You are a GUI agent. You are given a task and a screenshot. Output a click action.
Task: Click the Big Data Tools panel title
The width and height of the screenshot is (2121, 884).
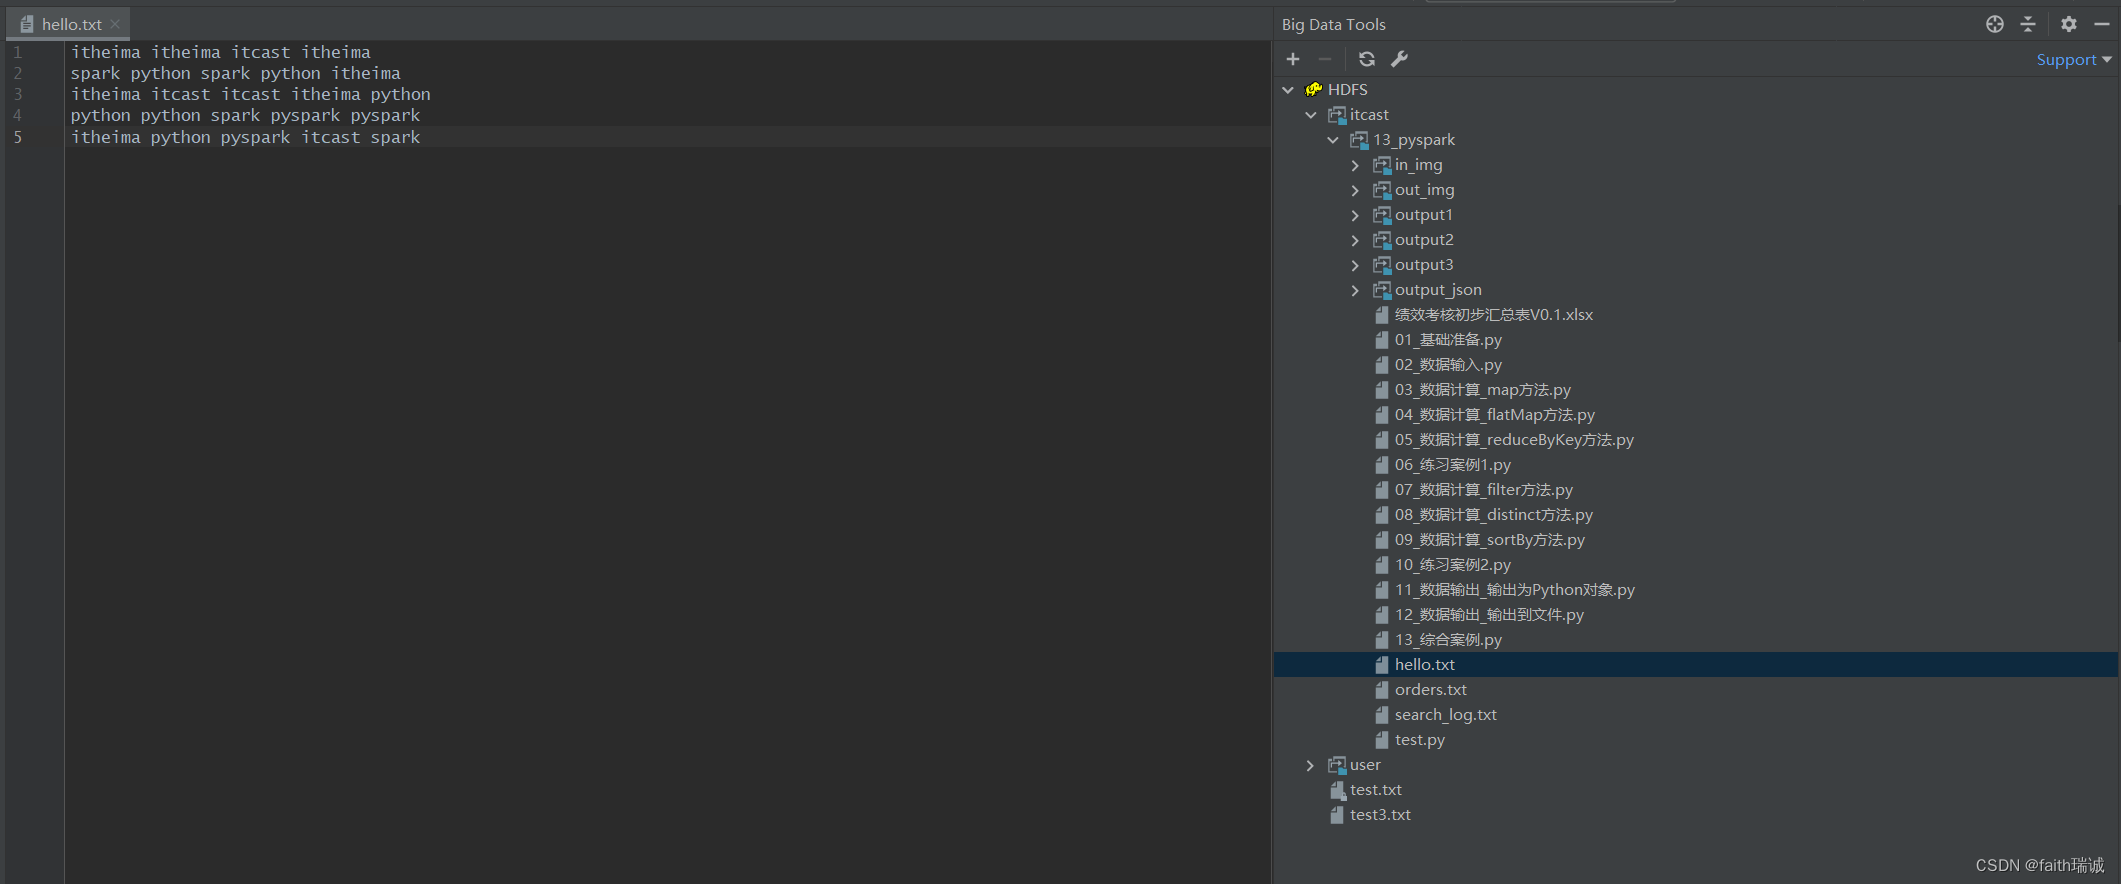coord(1334,24)
